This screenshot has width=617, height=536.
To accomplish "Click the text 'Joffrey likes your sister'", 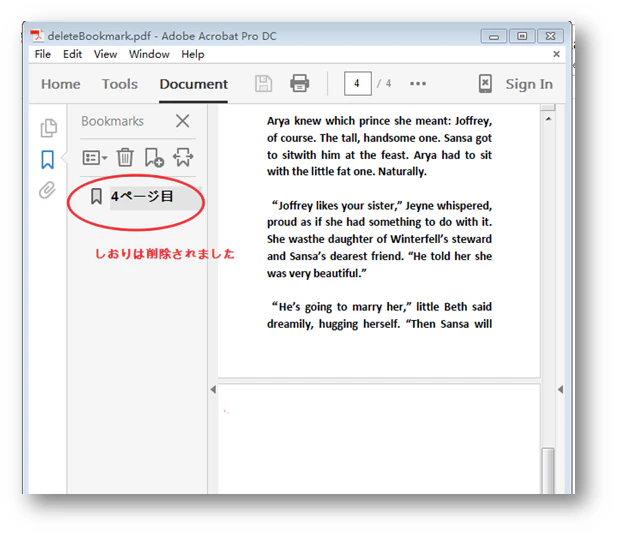I will (x=337, y=205).
